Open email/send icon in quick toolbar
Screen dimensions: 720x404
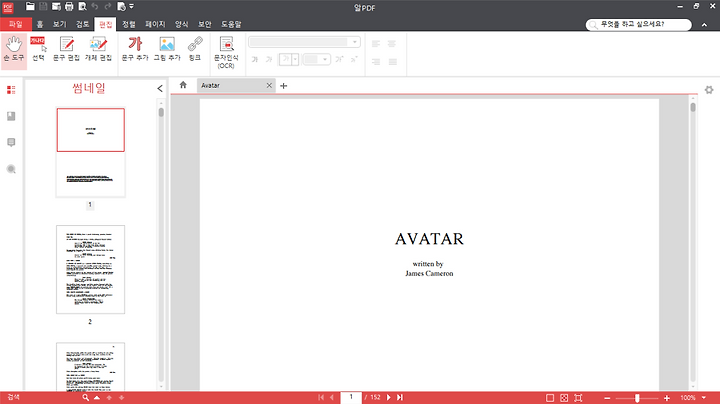56,6
